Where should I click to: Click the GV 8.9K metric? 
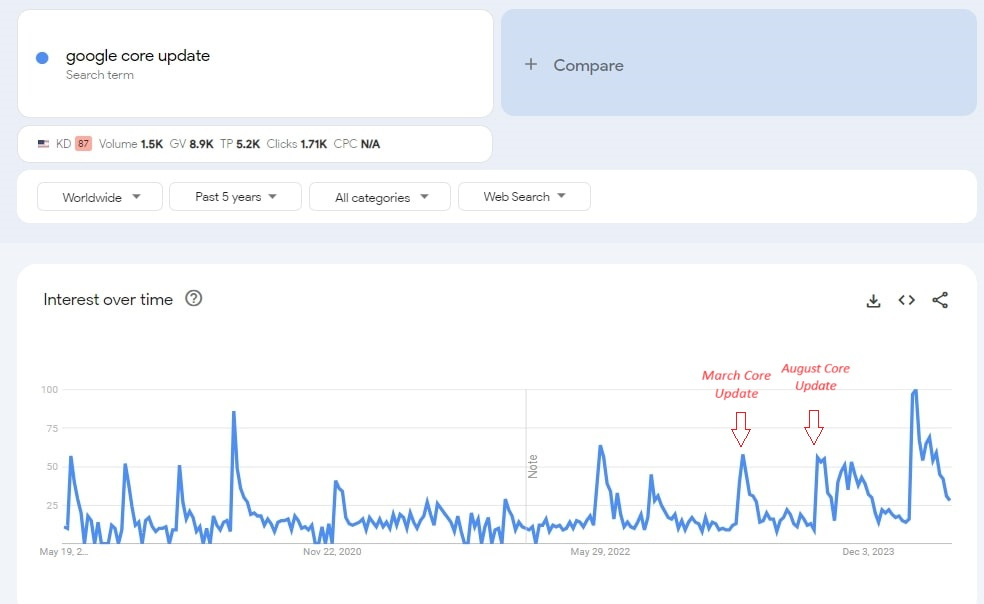pyautogui.click(x=191, y=144)
